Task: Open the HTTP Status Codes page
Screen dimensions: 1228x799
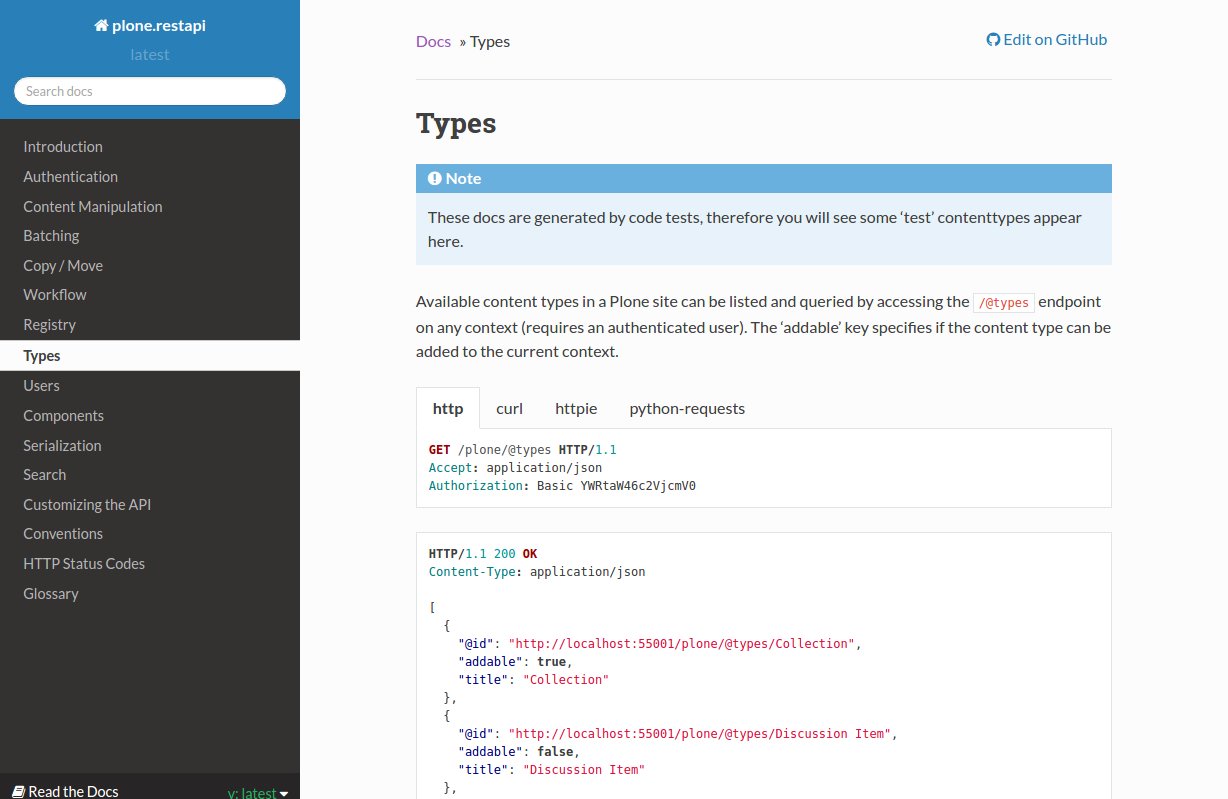Action: 84,564
